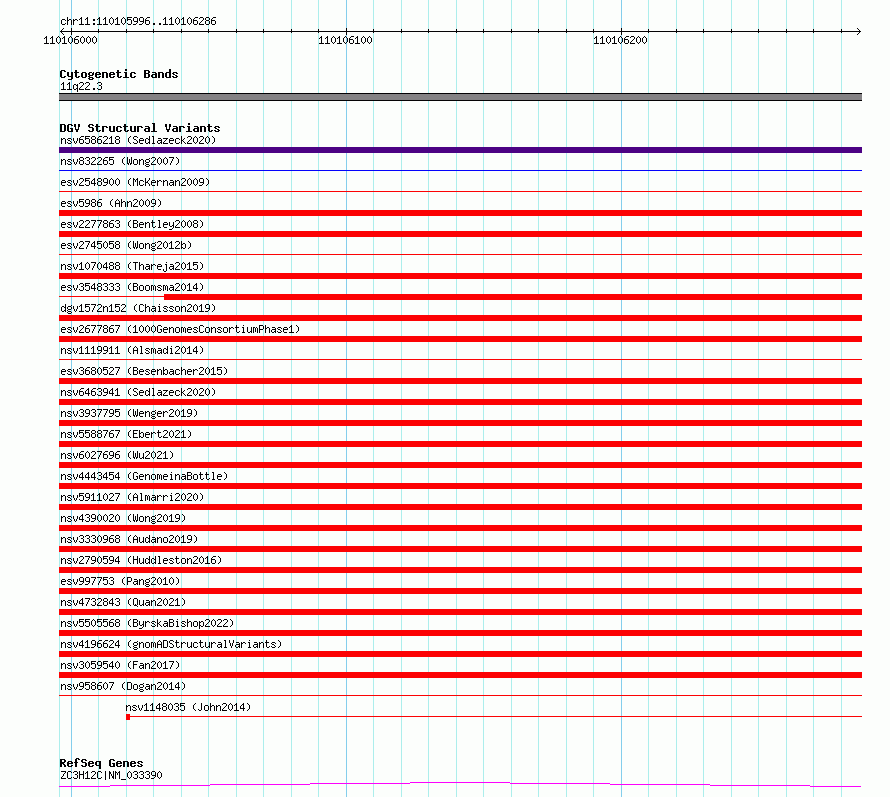
Task: Click the Cytogenetic Bands track title
Action: 119,74
